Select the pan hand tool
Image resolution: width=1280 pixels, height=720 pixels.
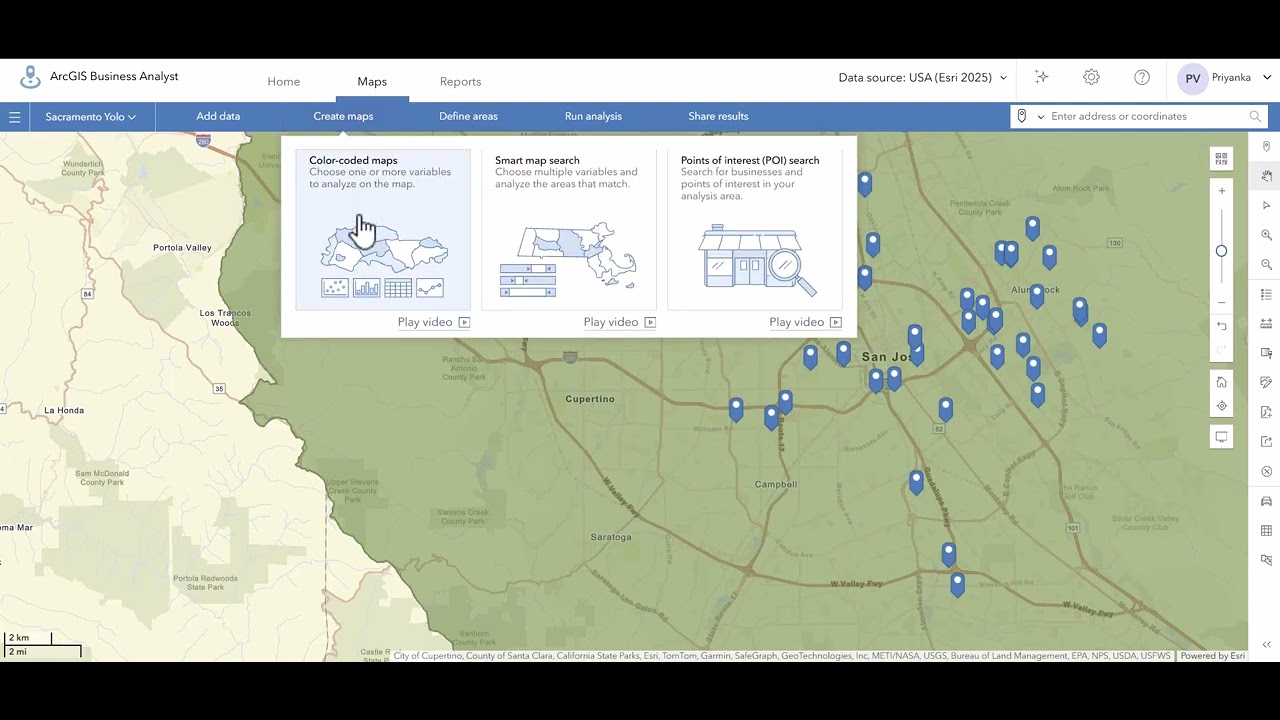click(1266, 176)
